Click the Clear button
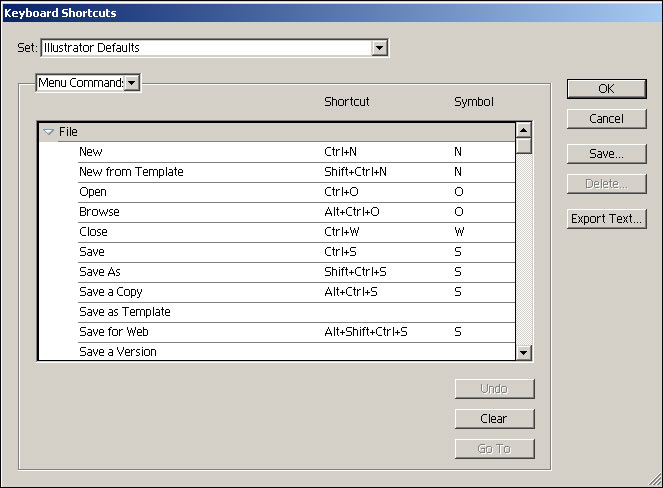This screenshot has height=488, width=663. point(494,419)
